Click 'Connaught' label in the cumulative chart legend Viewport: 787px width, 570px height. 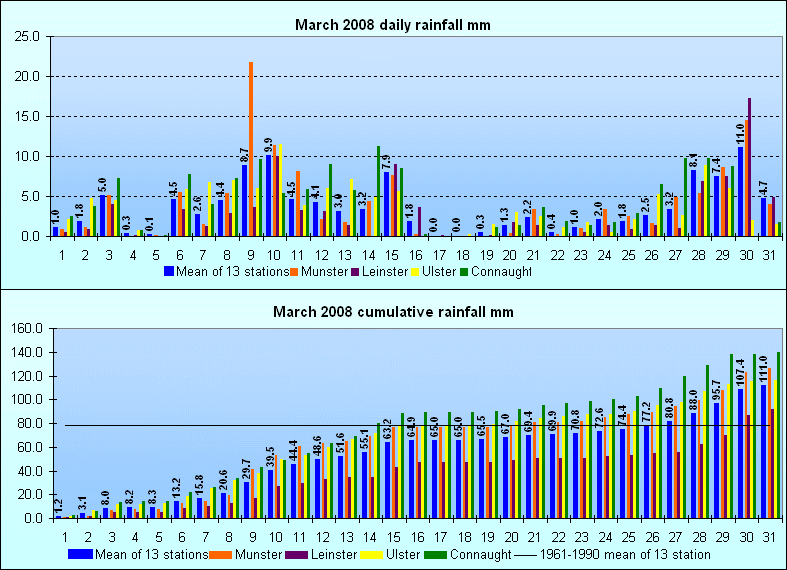coord(480,554)
